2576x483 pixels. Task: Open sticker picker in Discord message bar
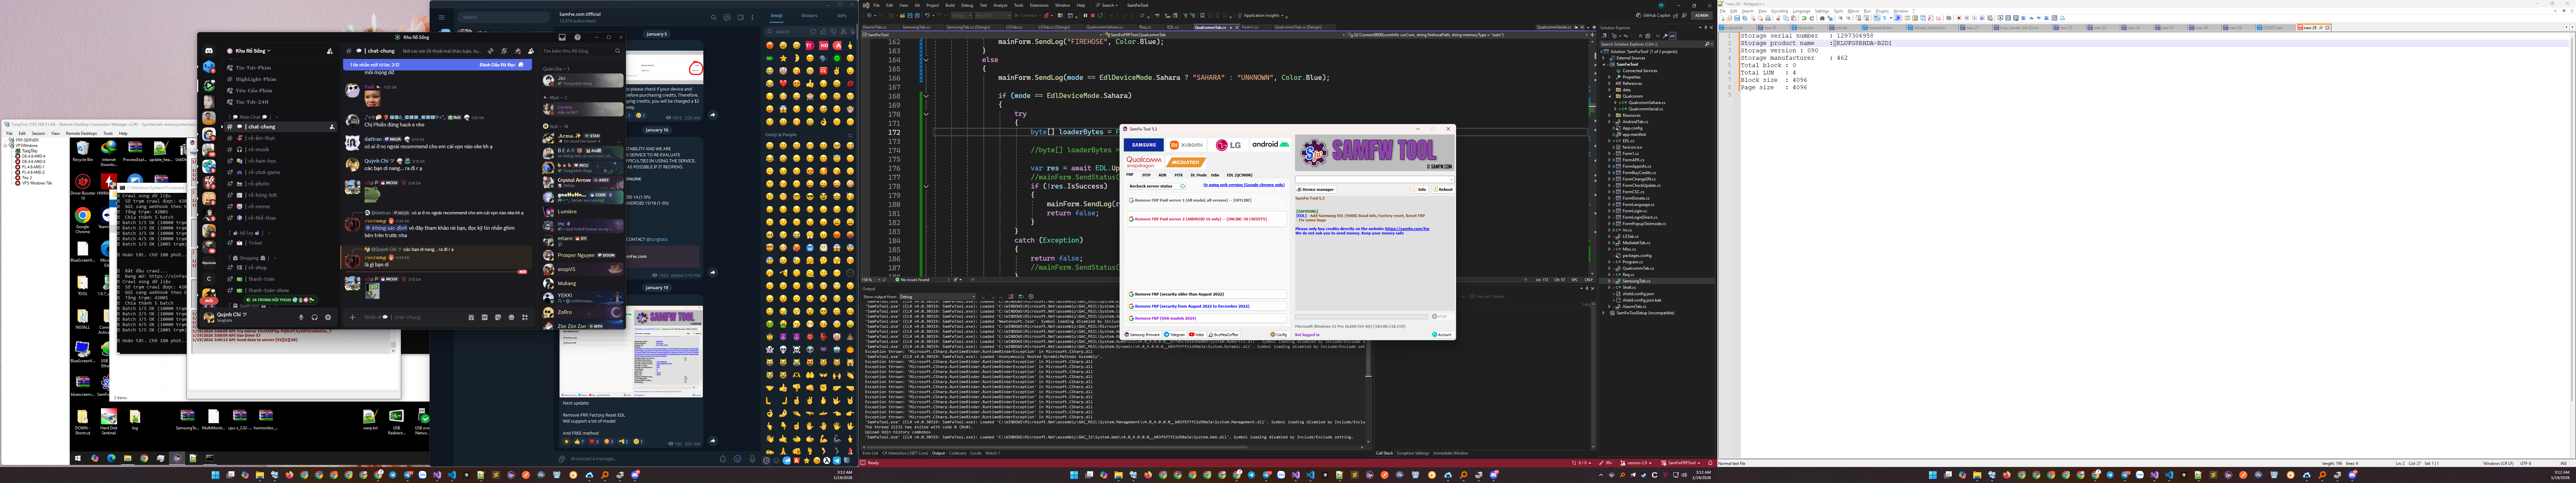tap(498, 317)
